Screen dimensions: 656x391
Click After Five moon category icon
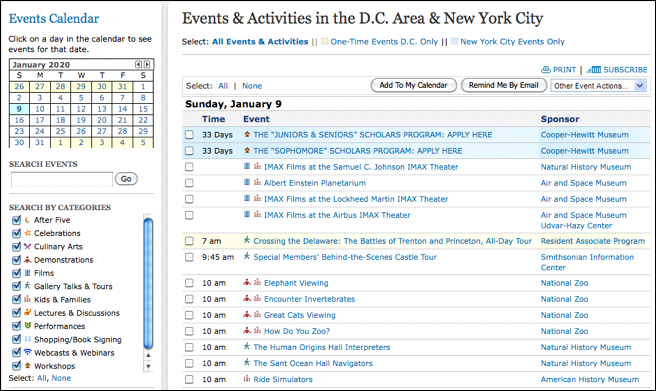point(28,220)
